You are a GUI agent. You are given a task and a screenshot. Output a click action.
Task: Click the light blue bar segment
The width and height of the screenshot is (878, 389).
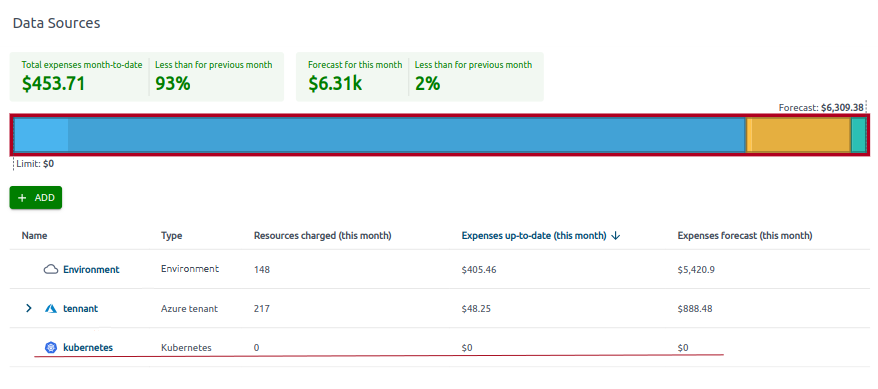pyautogui.click(x=41, y=135)
